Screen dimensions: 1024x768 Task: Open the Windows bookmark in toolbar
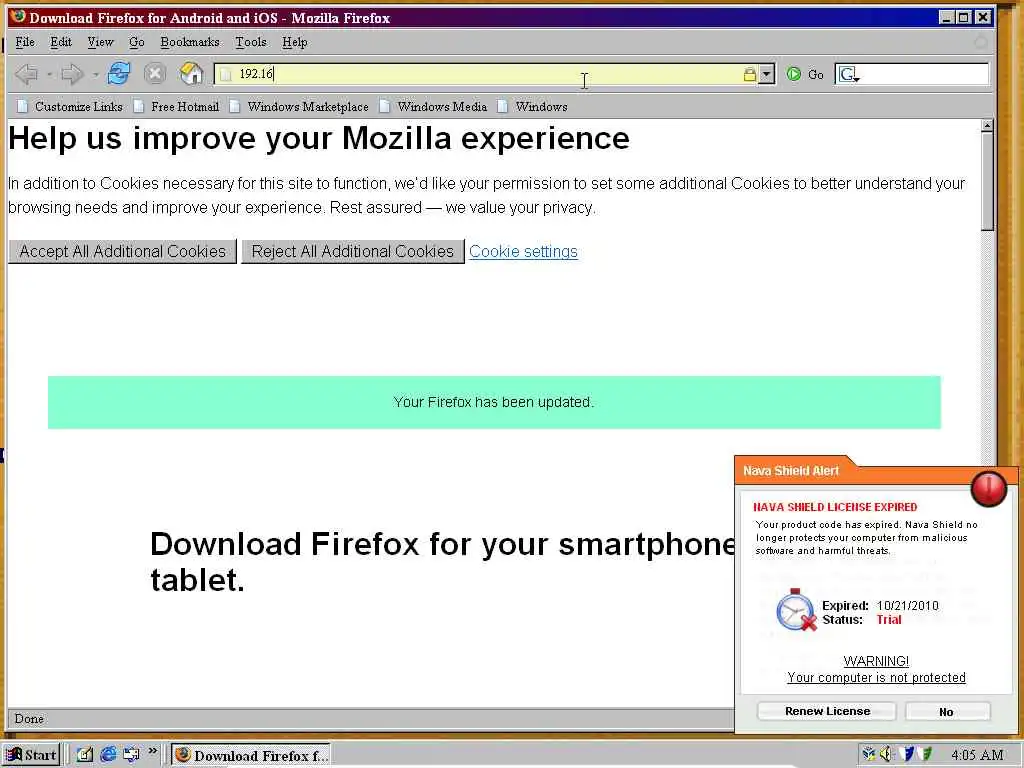(532, 106)
